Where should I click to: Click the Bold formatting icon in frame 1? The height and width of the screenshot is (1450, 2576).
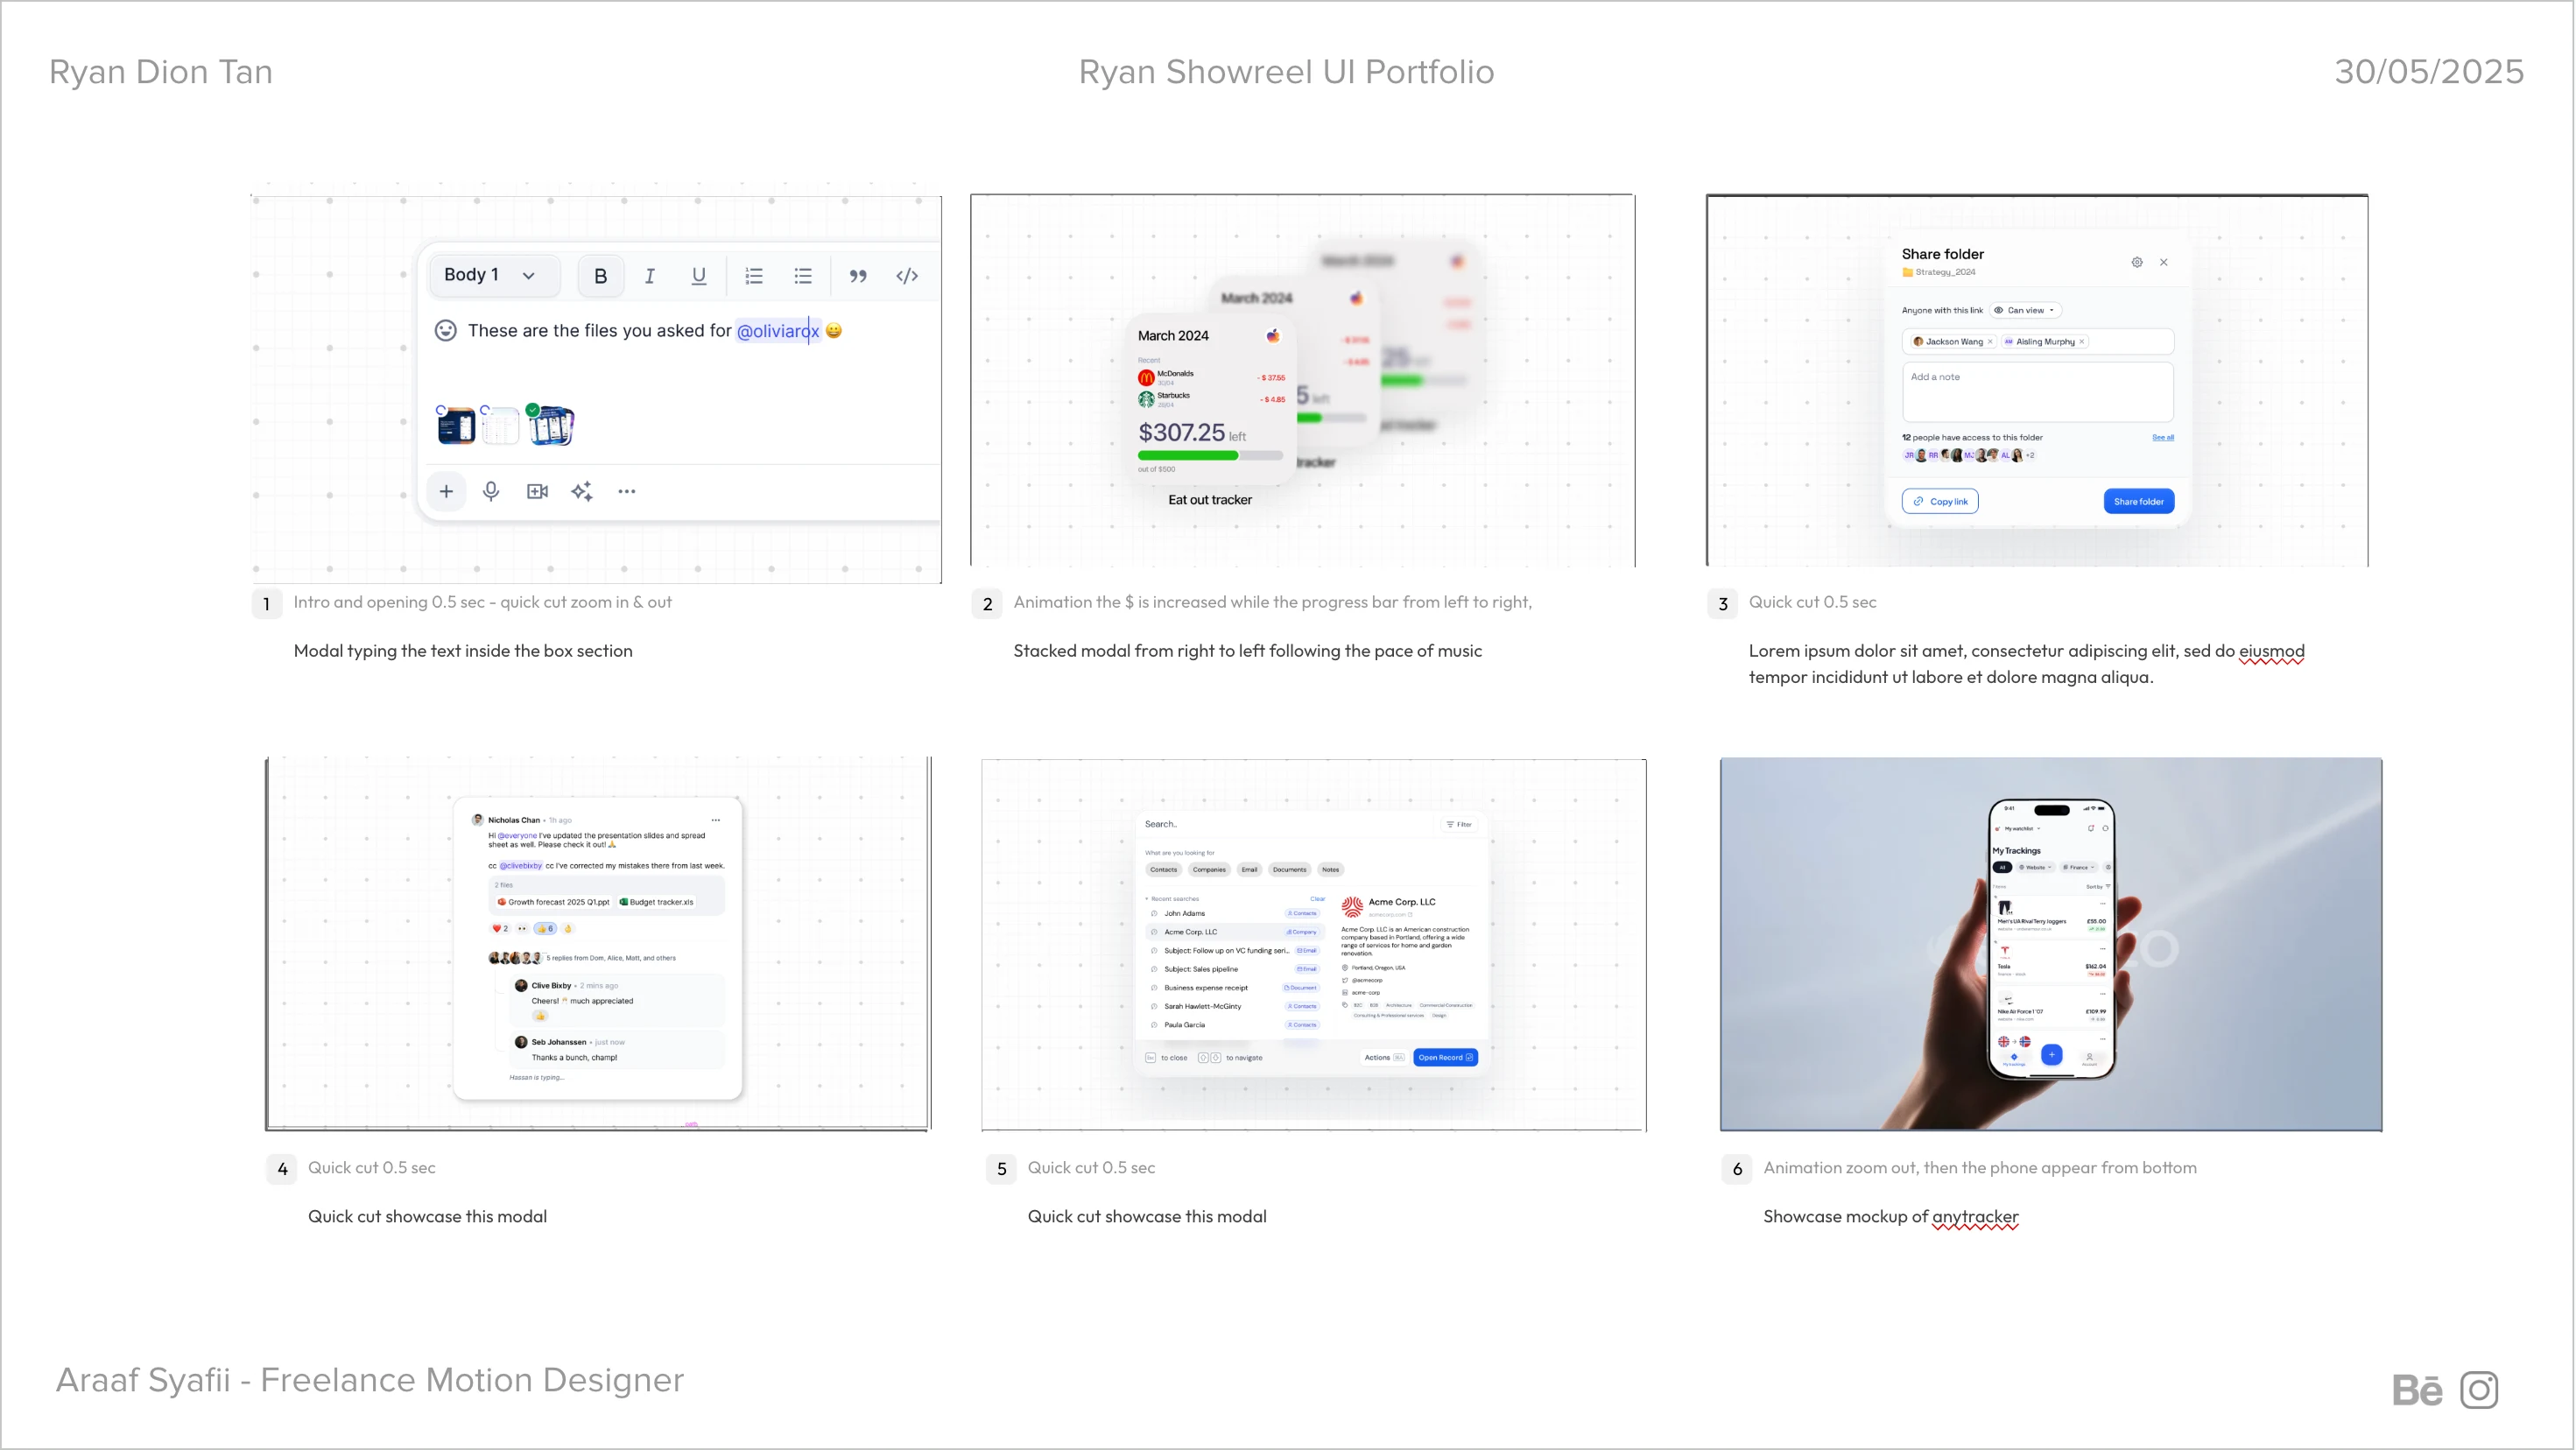(601, 276)
